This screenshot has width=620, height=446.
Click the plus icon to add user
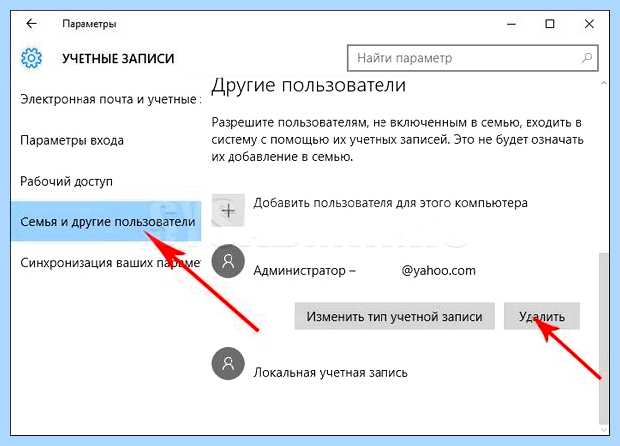tap(228, 210)
